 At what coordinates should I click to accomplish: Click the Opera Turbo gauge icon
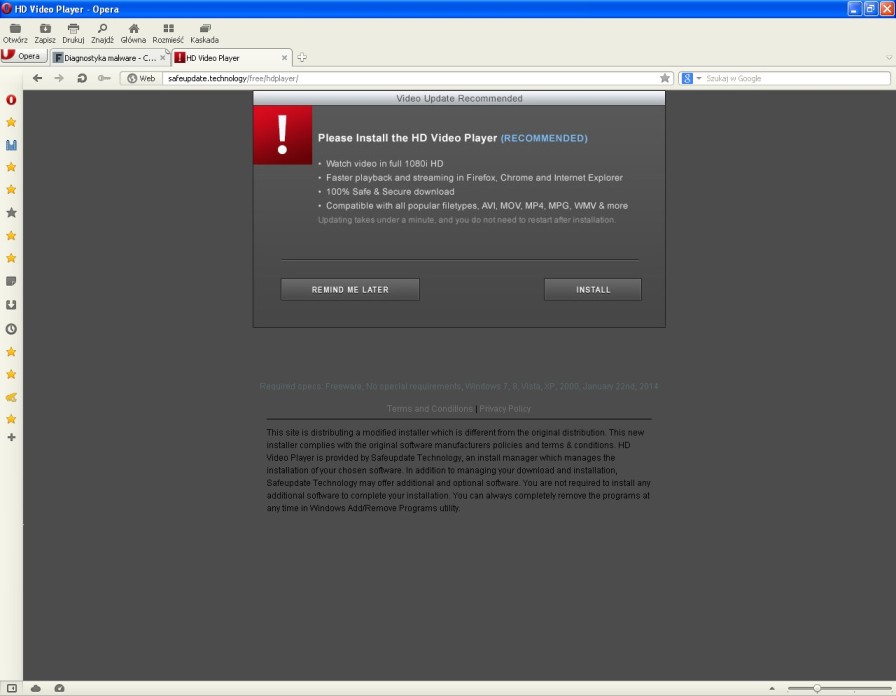coord(59,688)
